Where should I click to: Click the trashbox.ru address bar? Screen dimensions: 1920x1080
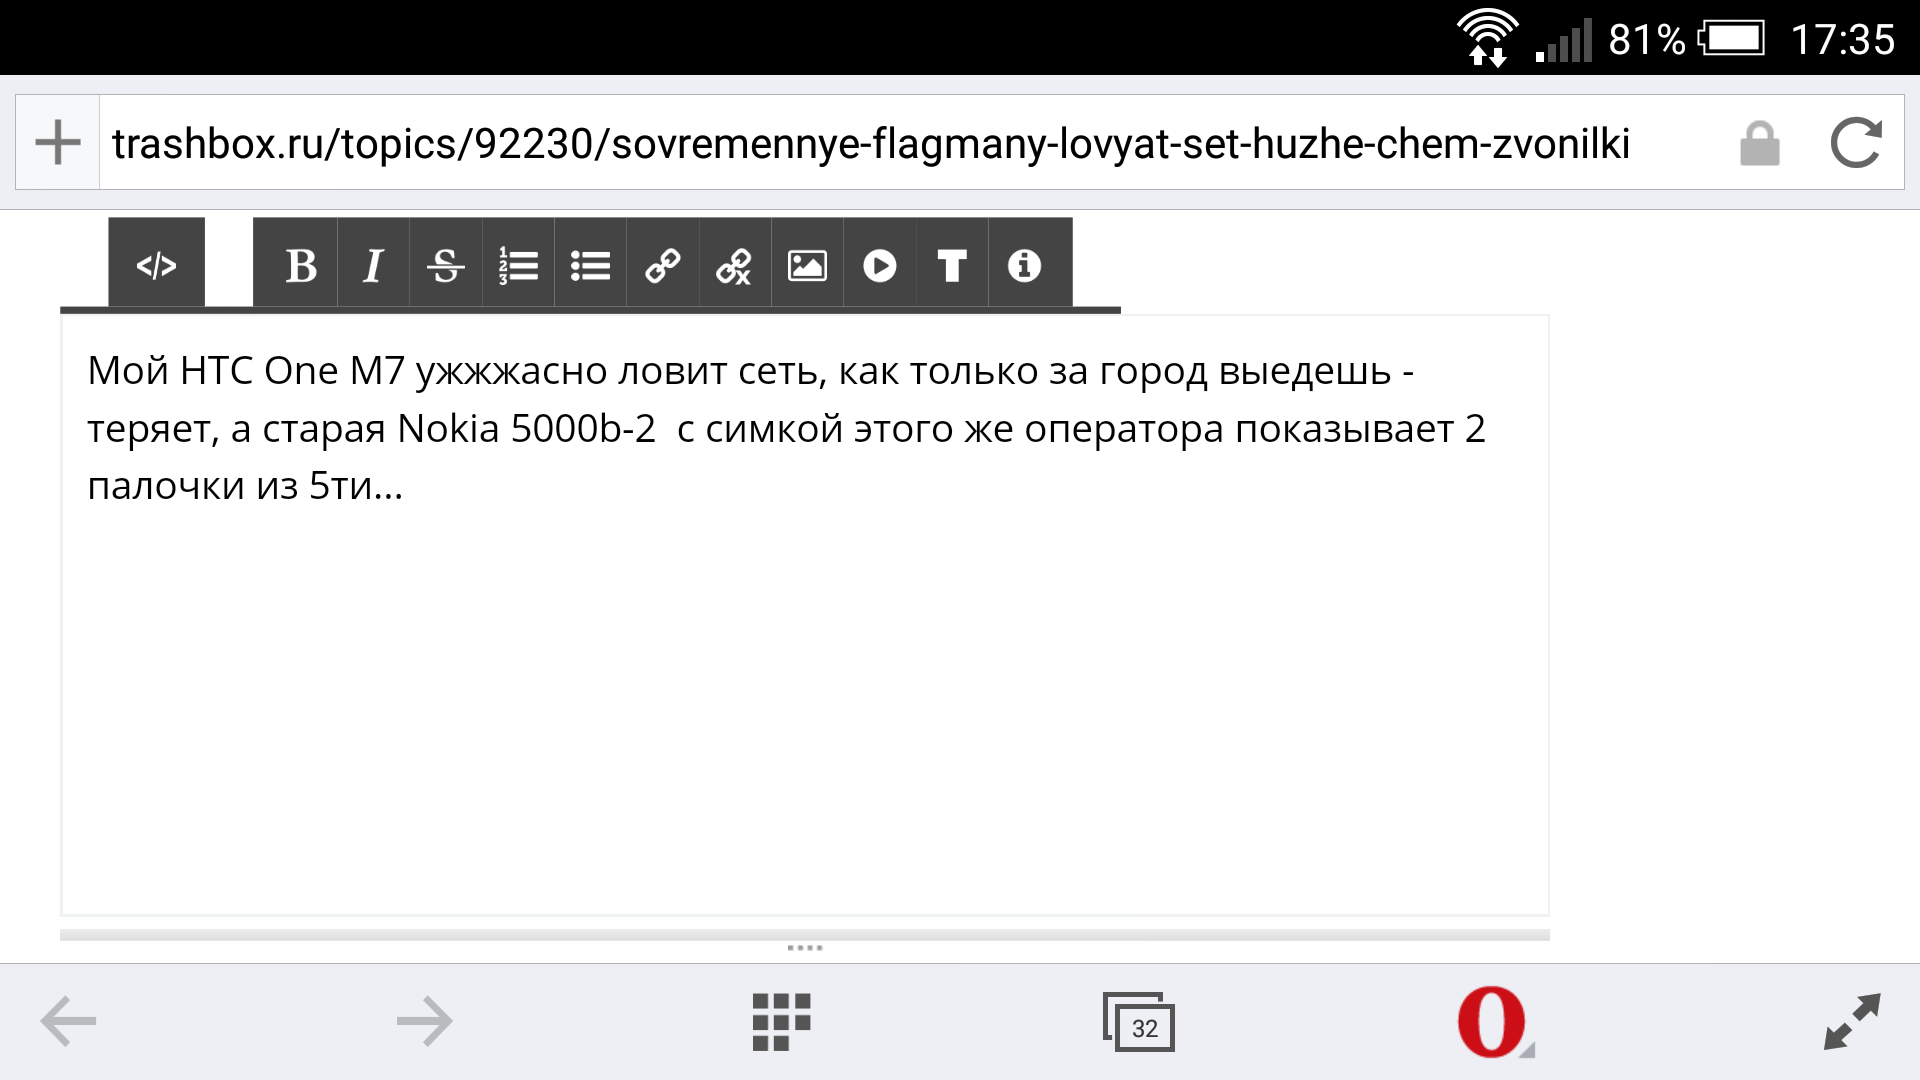870,143
